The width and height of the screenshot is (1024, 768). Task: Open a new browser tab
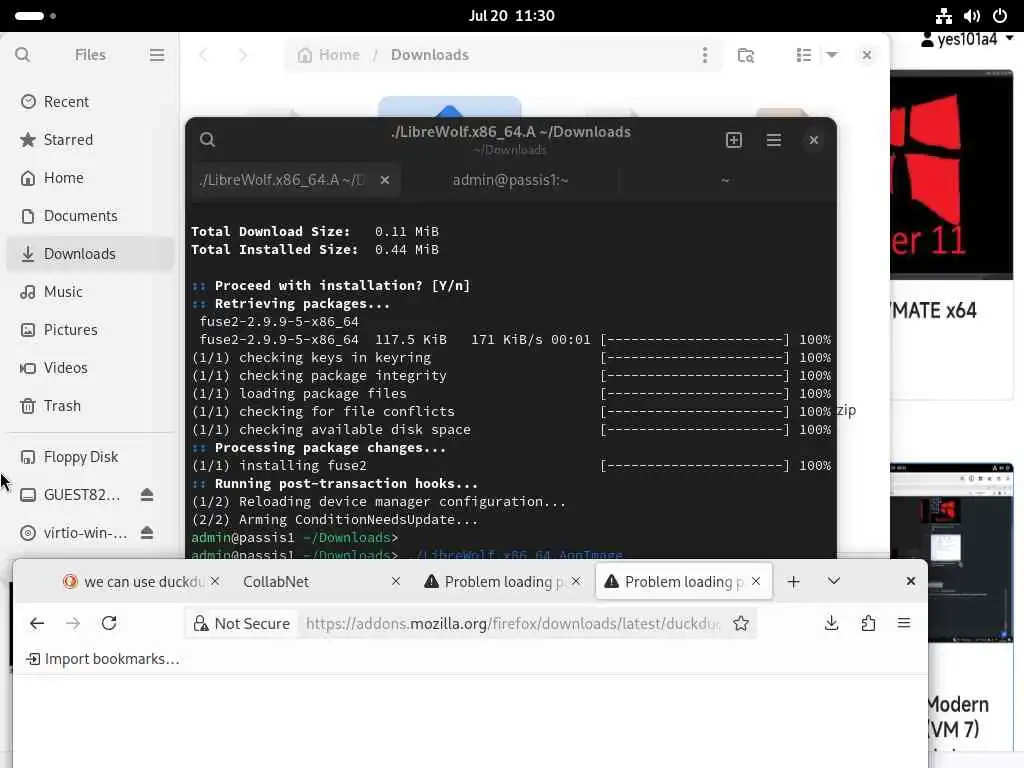tap(793, 581)
